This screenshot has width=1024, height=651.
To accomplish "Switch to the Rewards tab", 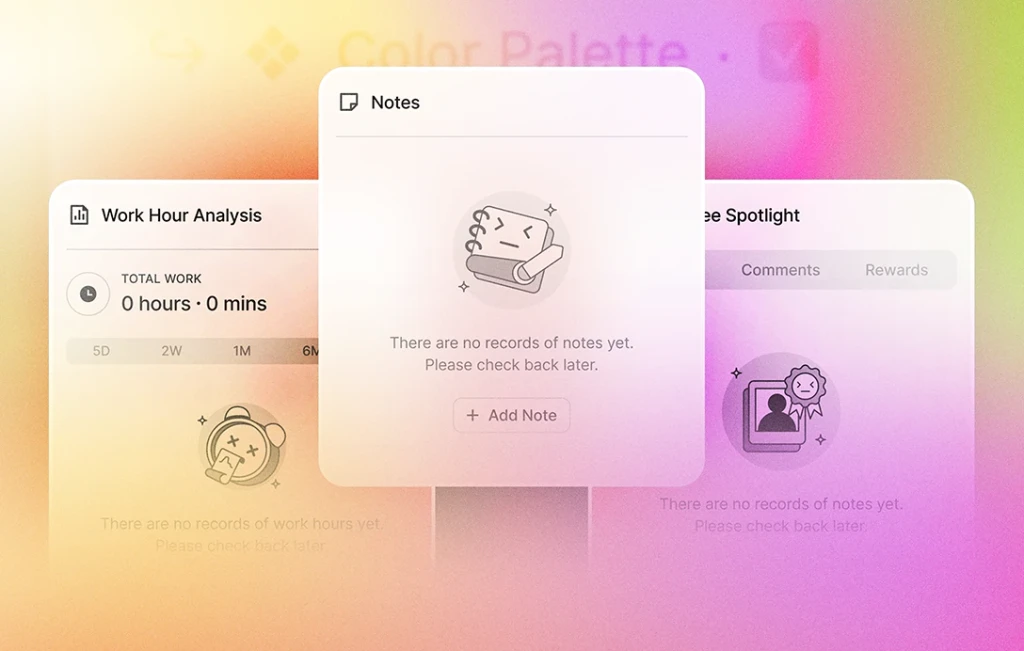I will pos(897,270).
